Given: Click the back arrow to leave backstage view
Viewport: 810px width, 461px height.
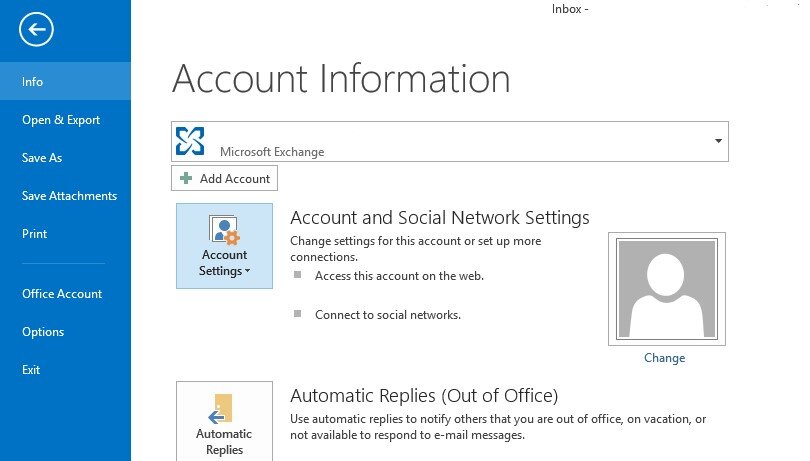Looking at the screenshot, I should point(37,30).
